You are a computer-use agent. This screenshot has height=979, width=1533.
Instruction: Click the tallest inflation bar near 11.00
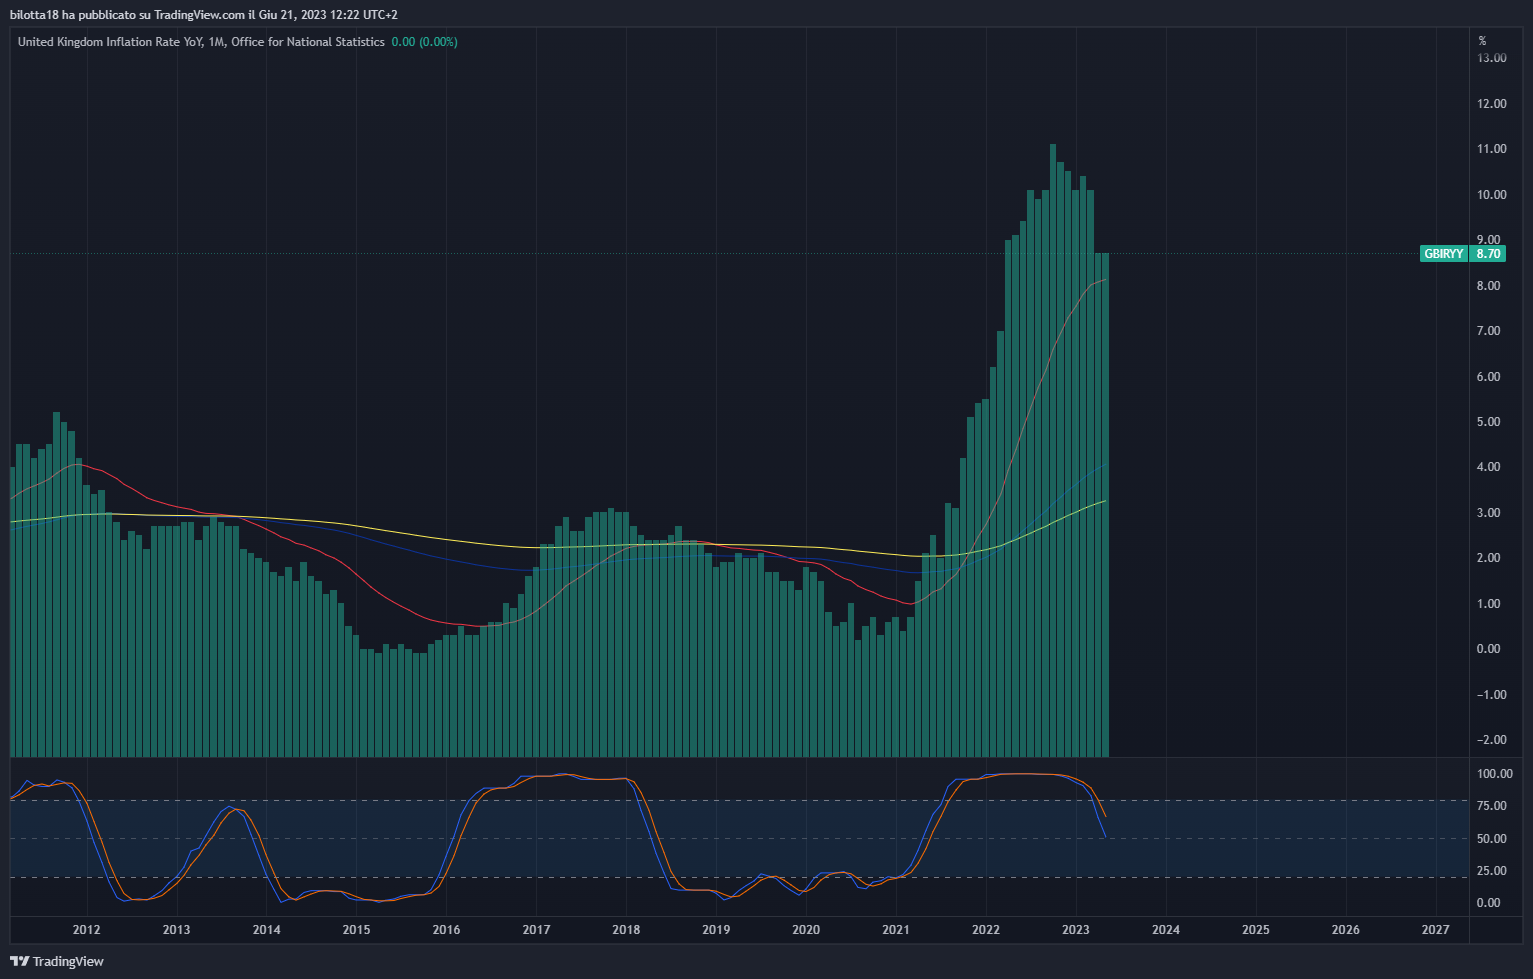1053,450
